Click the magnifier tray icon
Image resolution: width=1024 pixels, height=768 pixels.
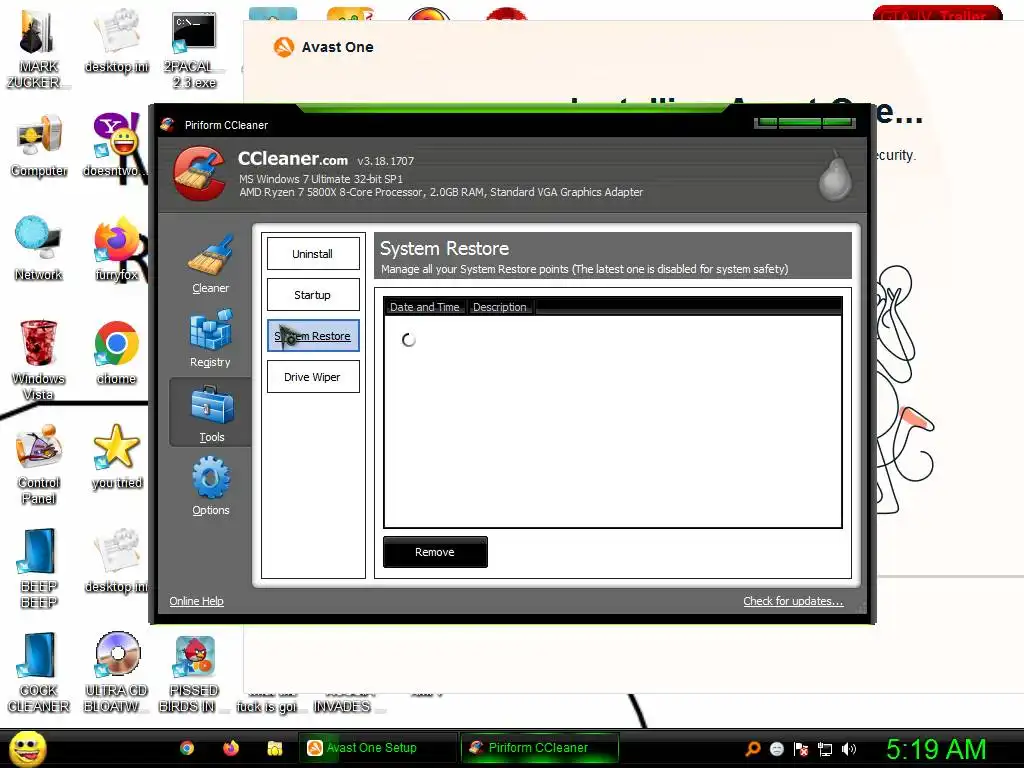tap(753, 749)
